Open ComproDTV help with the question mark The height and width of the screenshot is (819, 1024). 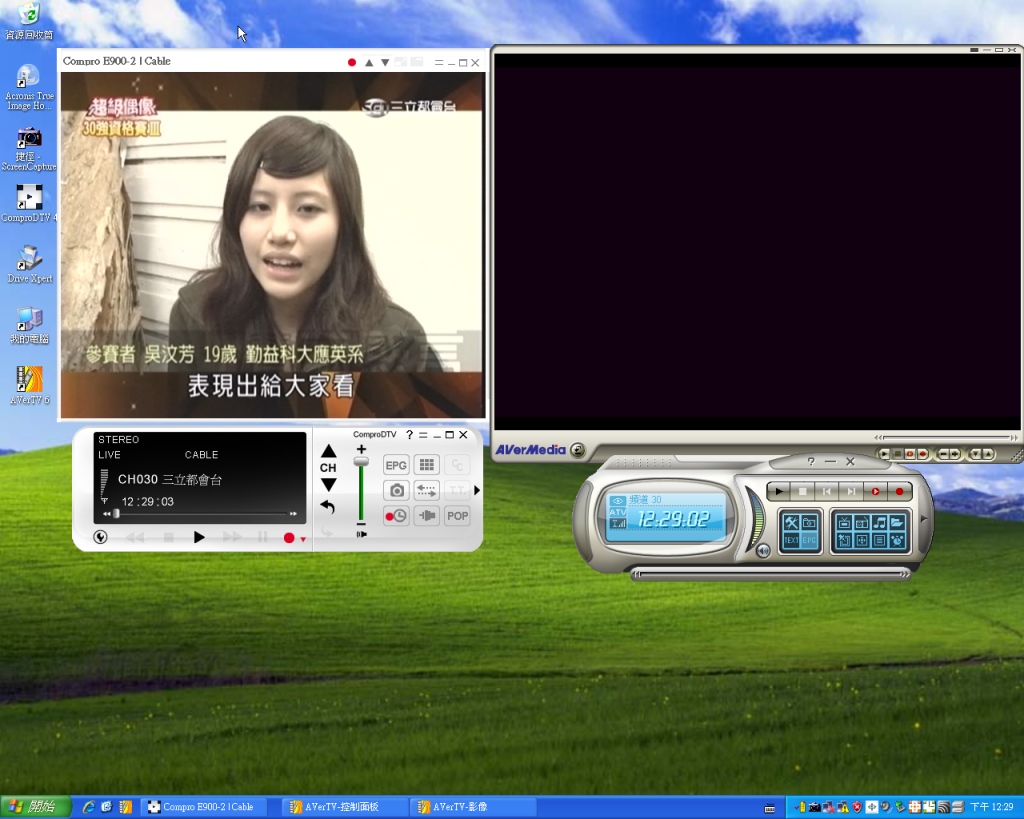[409, 435]
